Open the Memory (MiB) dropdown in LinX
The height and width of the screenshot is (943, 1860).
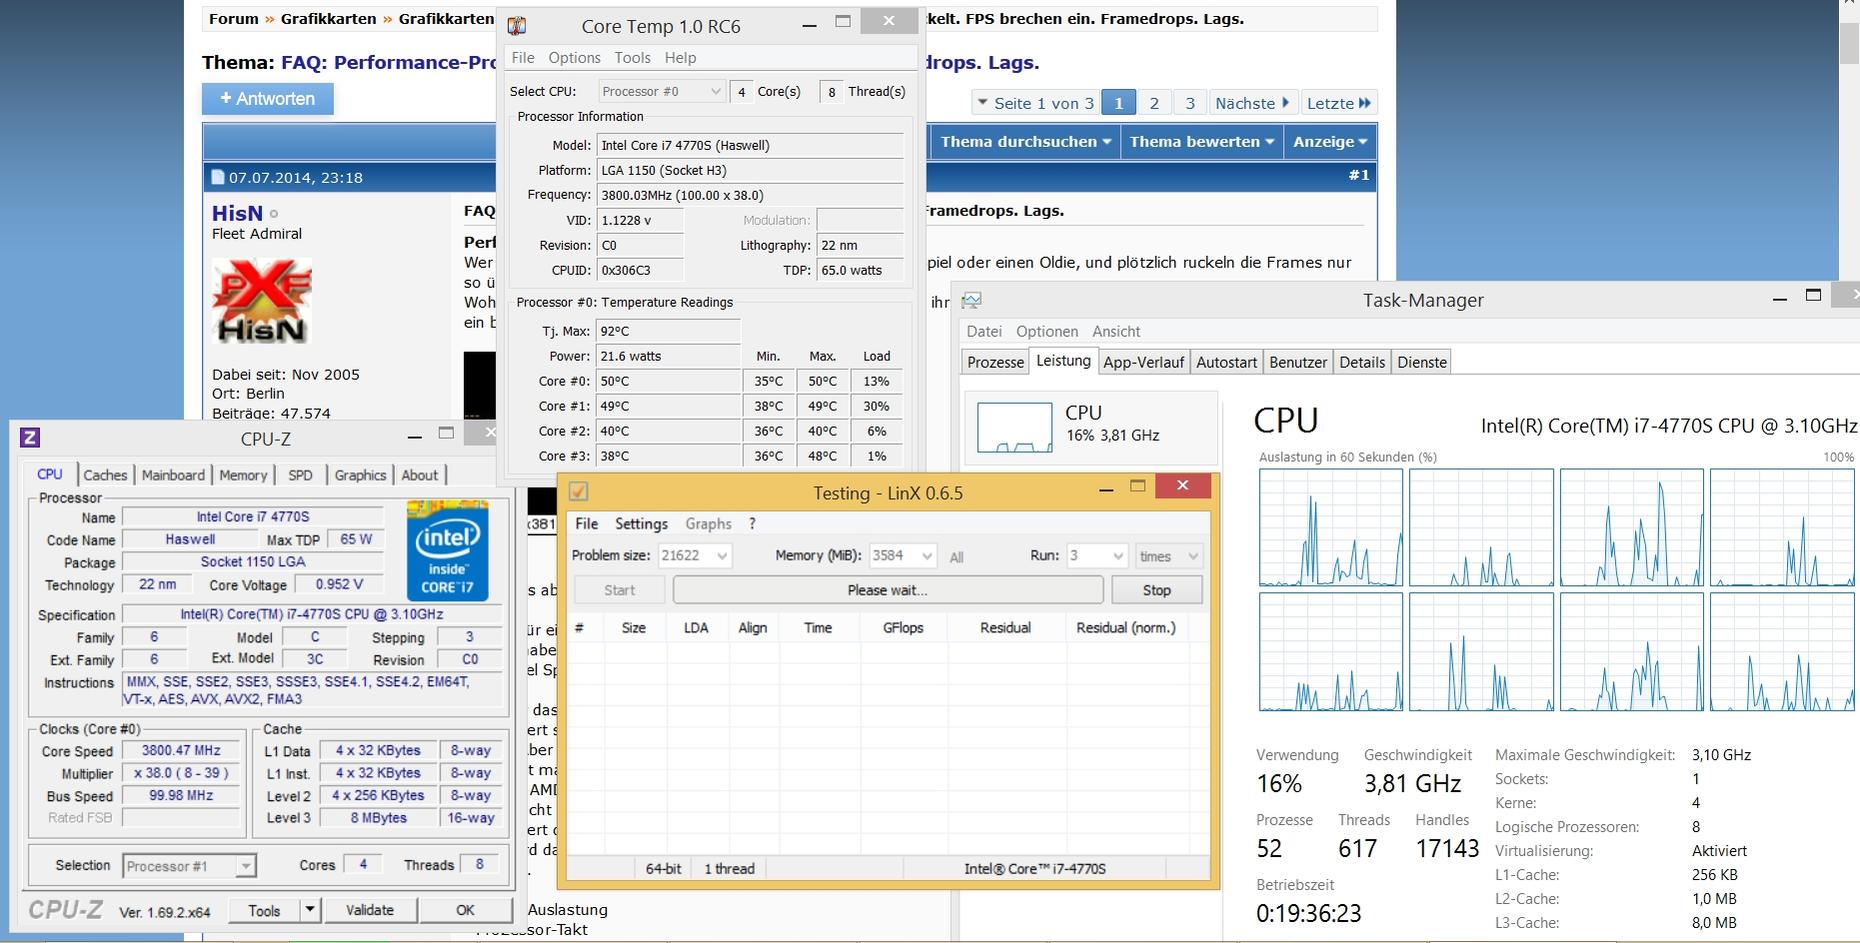903,556
